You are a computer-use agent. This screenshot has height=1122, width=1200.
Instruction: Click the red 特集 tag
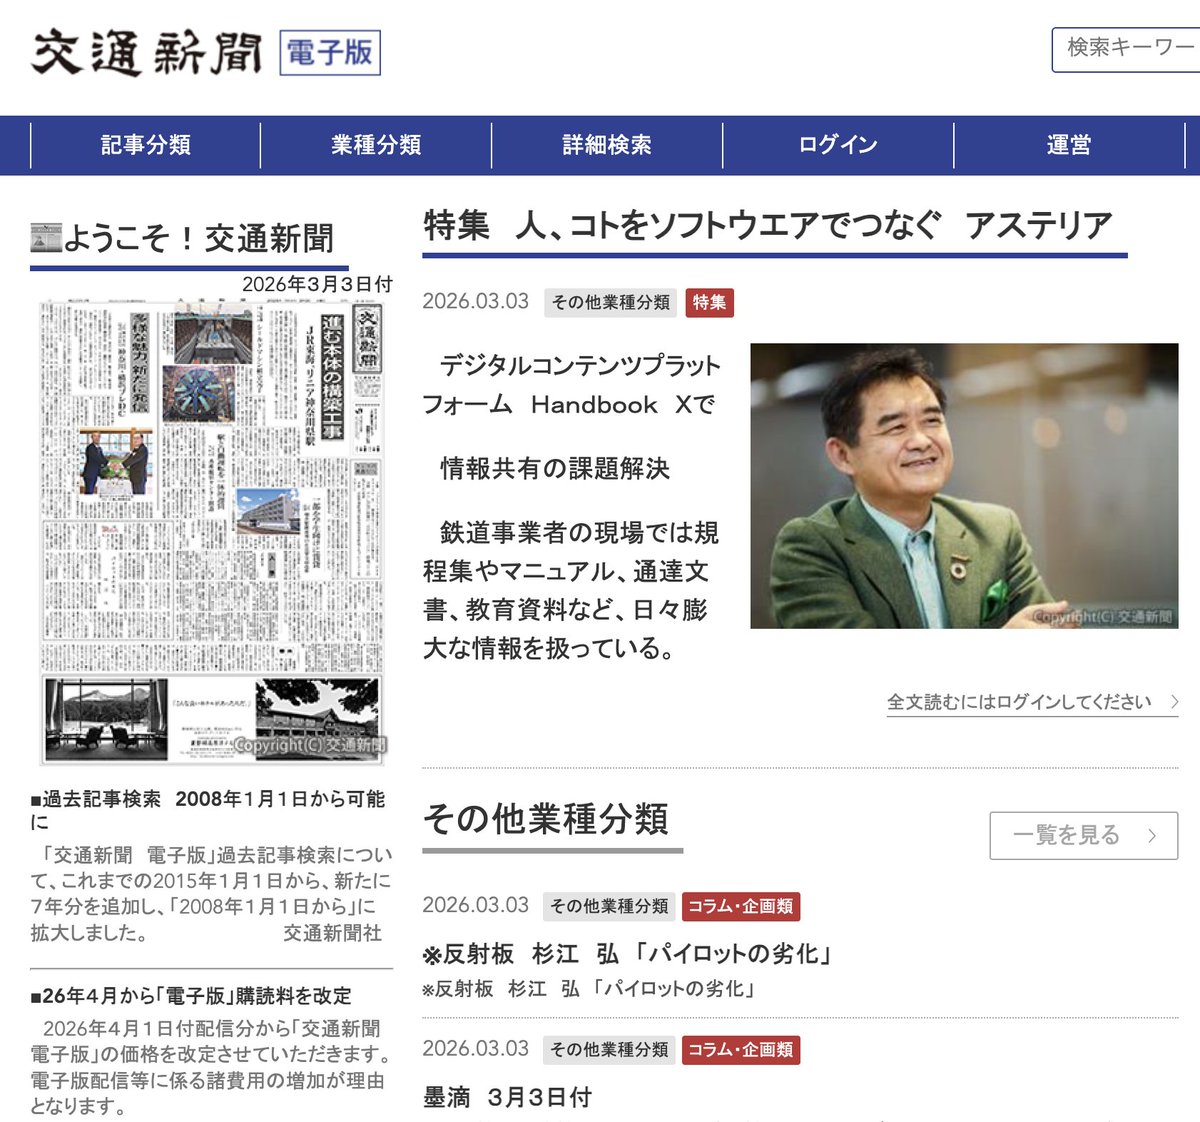pos(710,302)
